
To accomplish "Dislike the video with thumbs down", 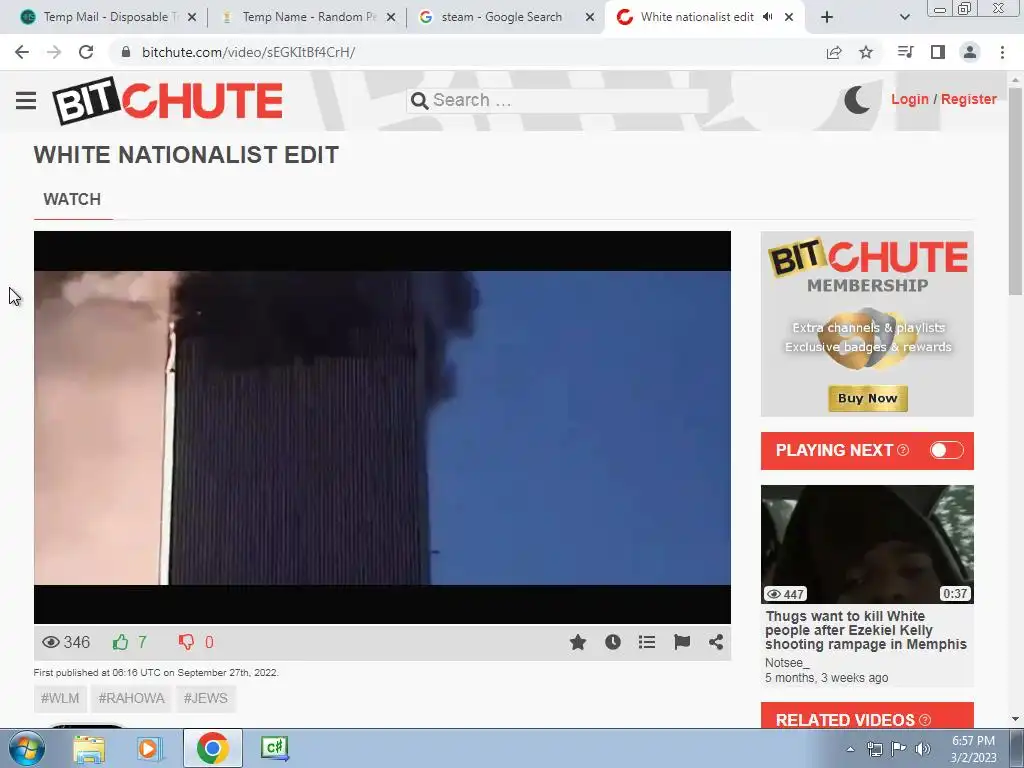I will (x=187, y=642).
